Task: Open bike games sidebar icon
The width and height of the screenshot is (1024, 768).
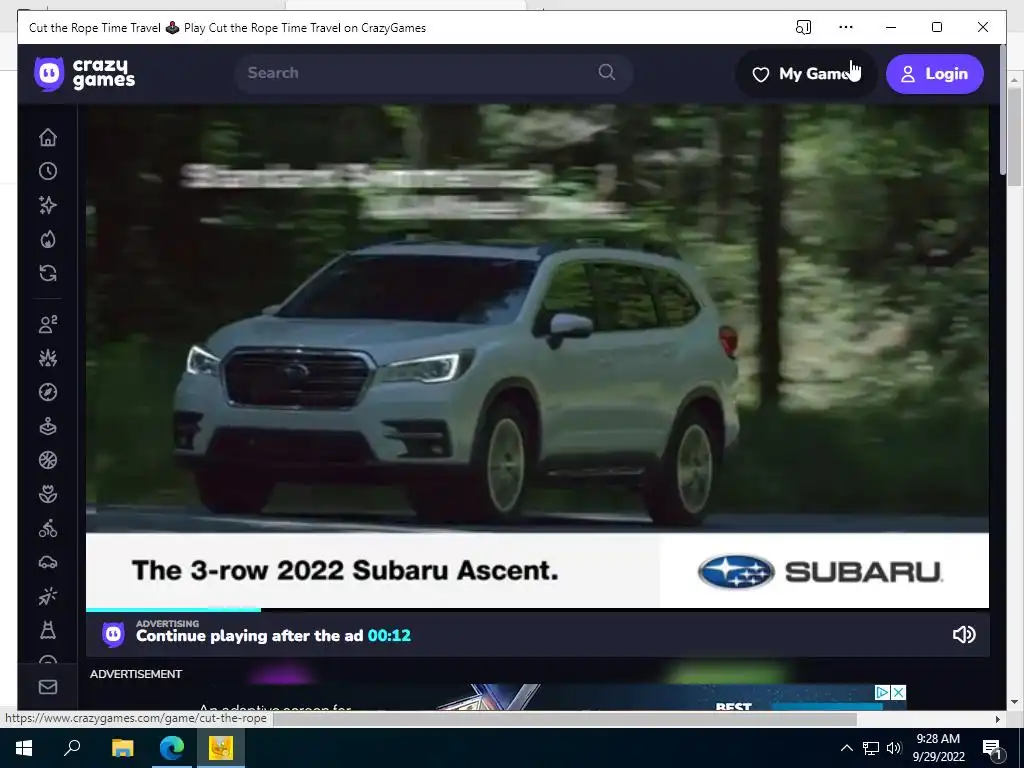Action: pos(48,528)
